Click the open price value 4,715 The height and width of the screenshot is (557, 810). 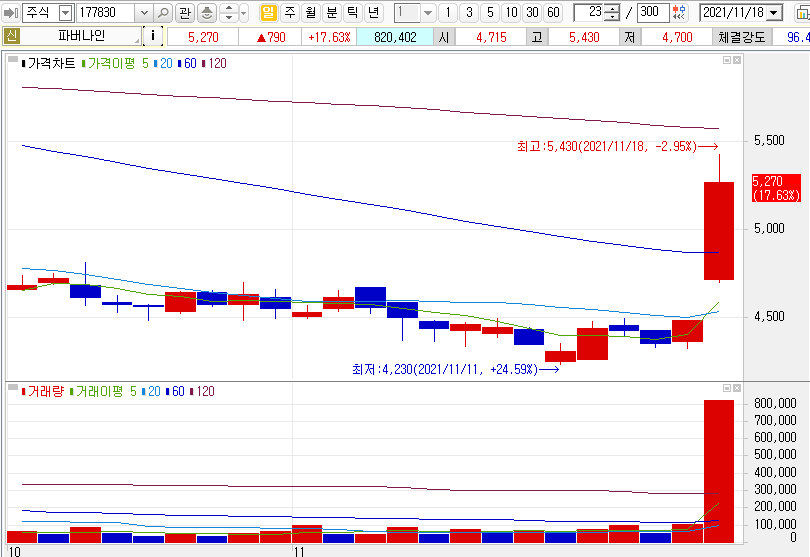(491, 37)
